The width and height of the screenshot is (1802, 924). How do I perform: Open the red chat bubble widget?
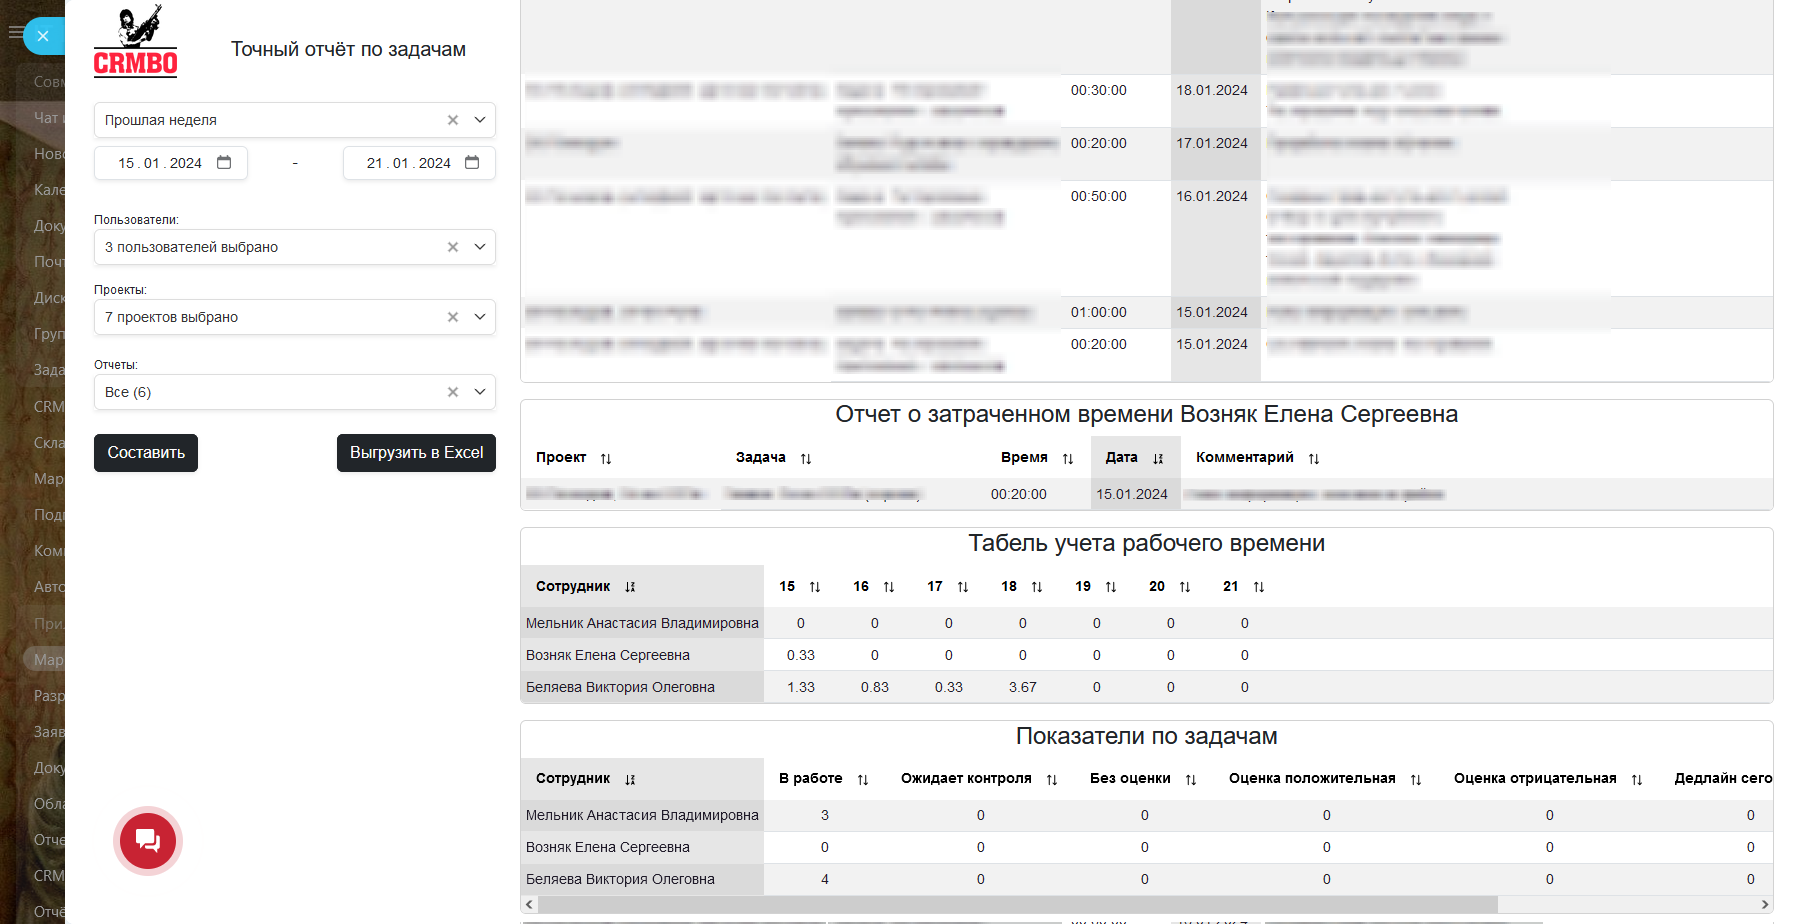pos(148,841)
